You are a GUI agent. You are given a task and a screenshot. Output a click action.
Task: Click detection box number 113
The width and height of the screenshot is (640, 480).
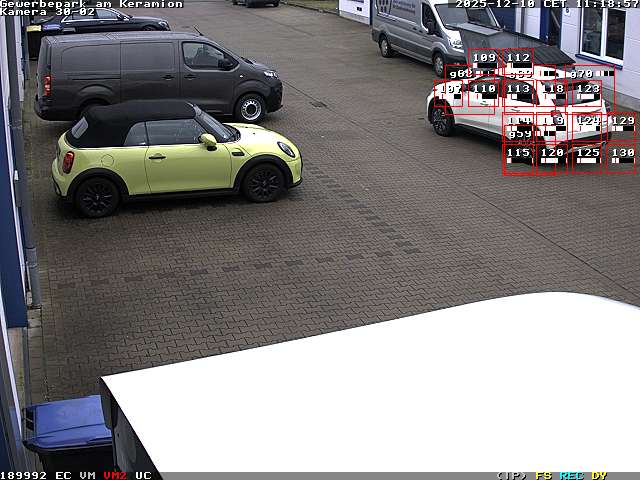click(518, 93)
